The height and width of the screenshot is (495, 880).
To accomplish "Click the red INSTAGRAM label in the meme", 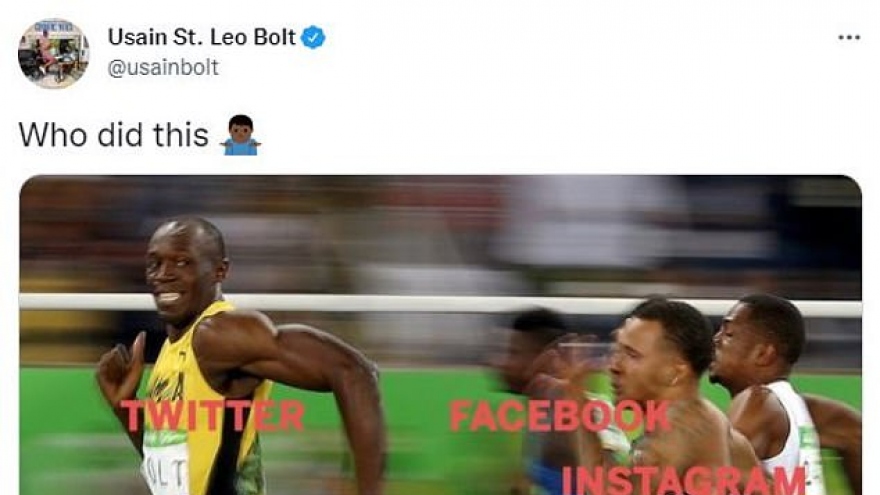I will click(x=684, y=480).
